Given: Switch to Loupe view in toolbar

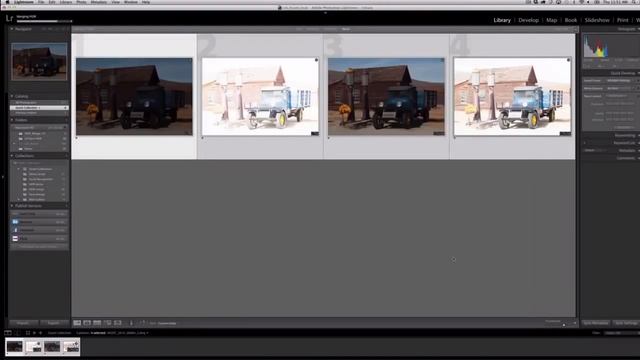Looking at the screenshot, I should tap(87, 323).
